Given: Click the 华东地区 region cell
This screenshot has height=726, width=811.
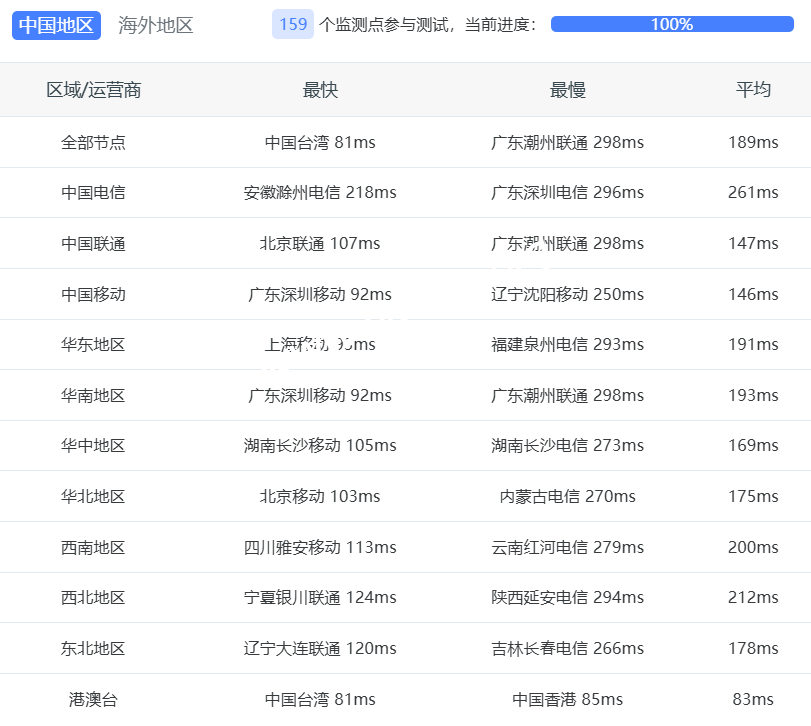Looking at the screenshot, I should coord(93,345).
